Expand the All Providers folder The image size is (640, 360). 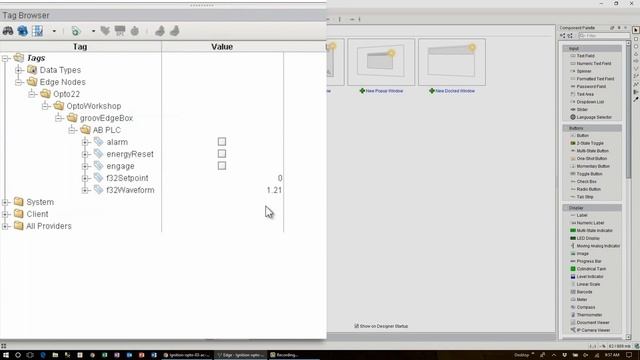[x=5, y=226]
